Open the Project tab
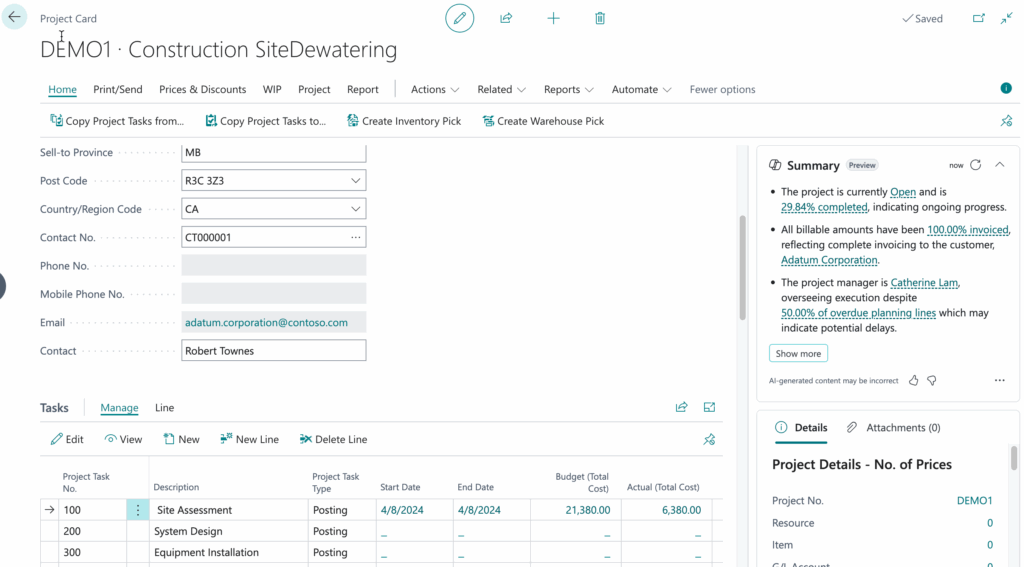The height and width of the screenshot is (567, 1024). pyautogui.click(x=314, y=89)
